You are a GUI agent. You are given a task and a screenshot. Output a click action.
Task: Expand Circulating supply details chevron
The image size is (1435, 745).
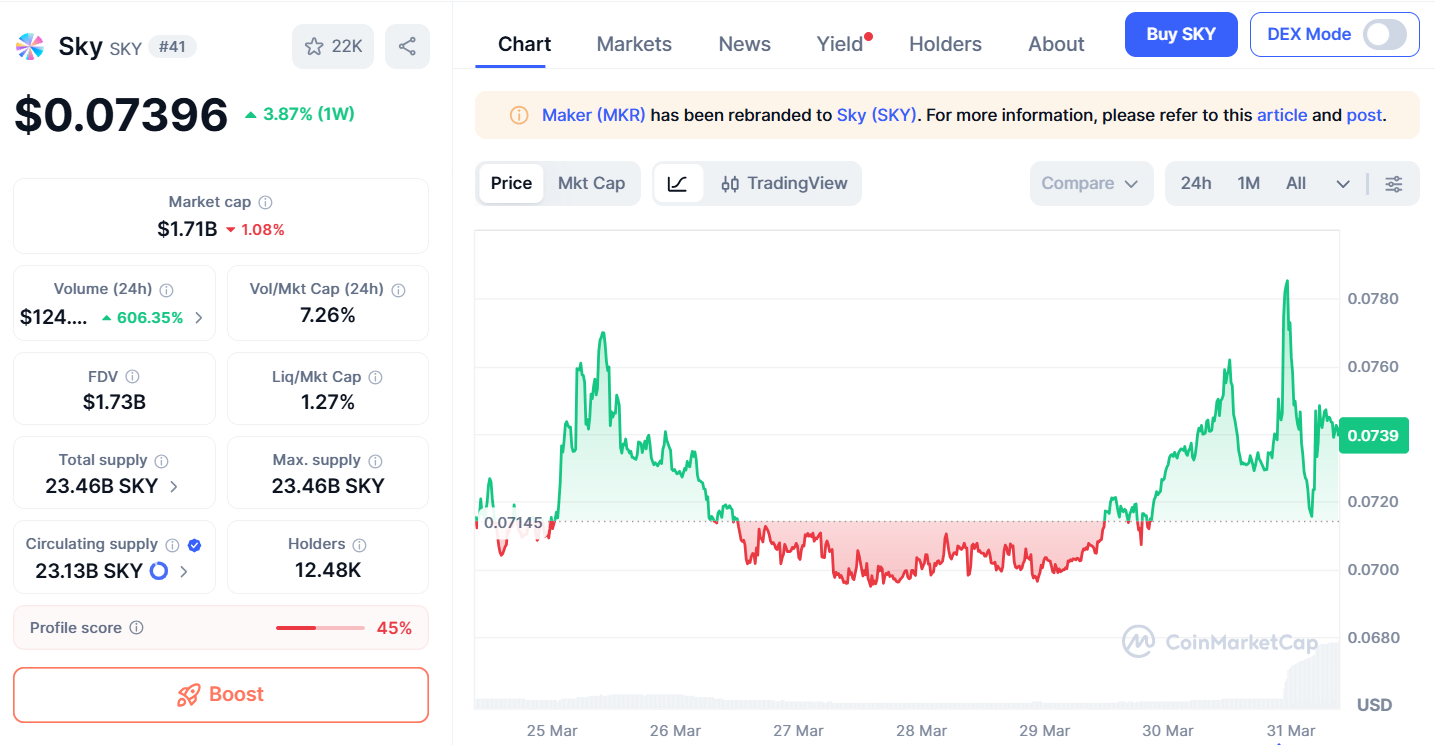tap(183, 572)
